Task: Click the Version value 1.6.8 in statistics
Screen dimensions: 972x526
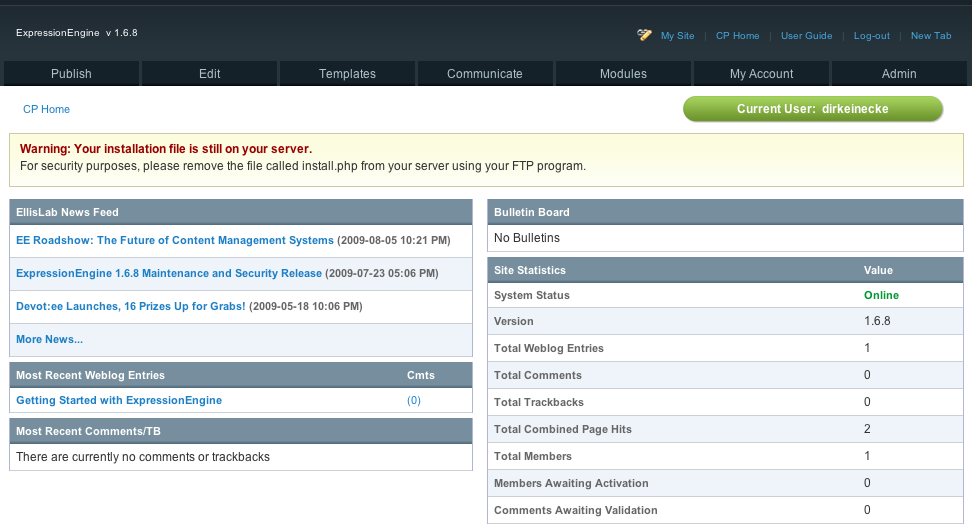Action: [x=877, y=321]
